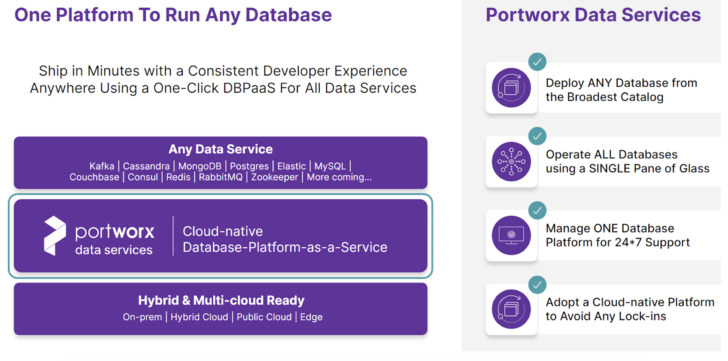
Task: Click checkmark badge above Operate ALL Databases
Action: (x=537, y=136)
